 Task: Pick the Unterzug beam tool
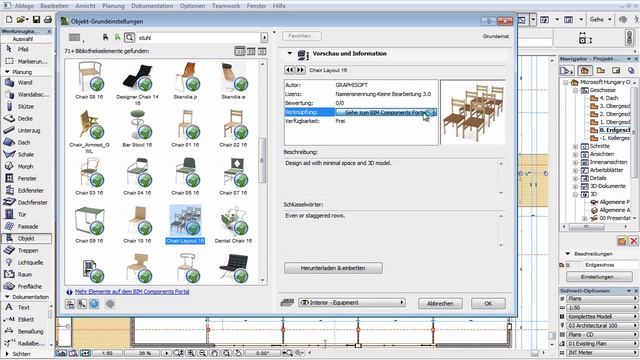(29, 130)
